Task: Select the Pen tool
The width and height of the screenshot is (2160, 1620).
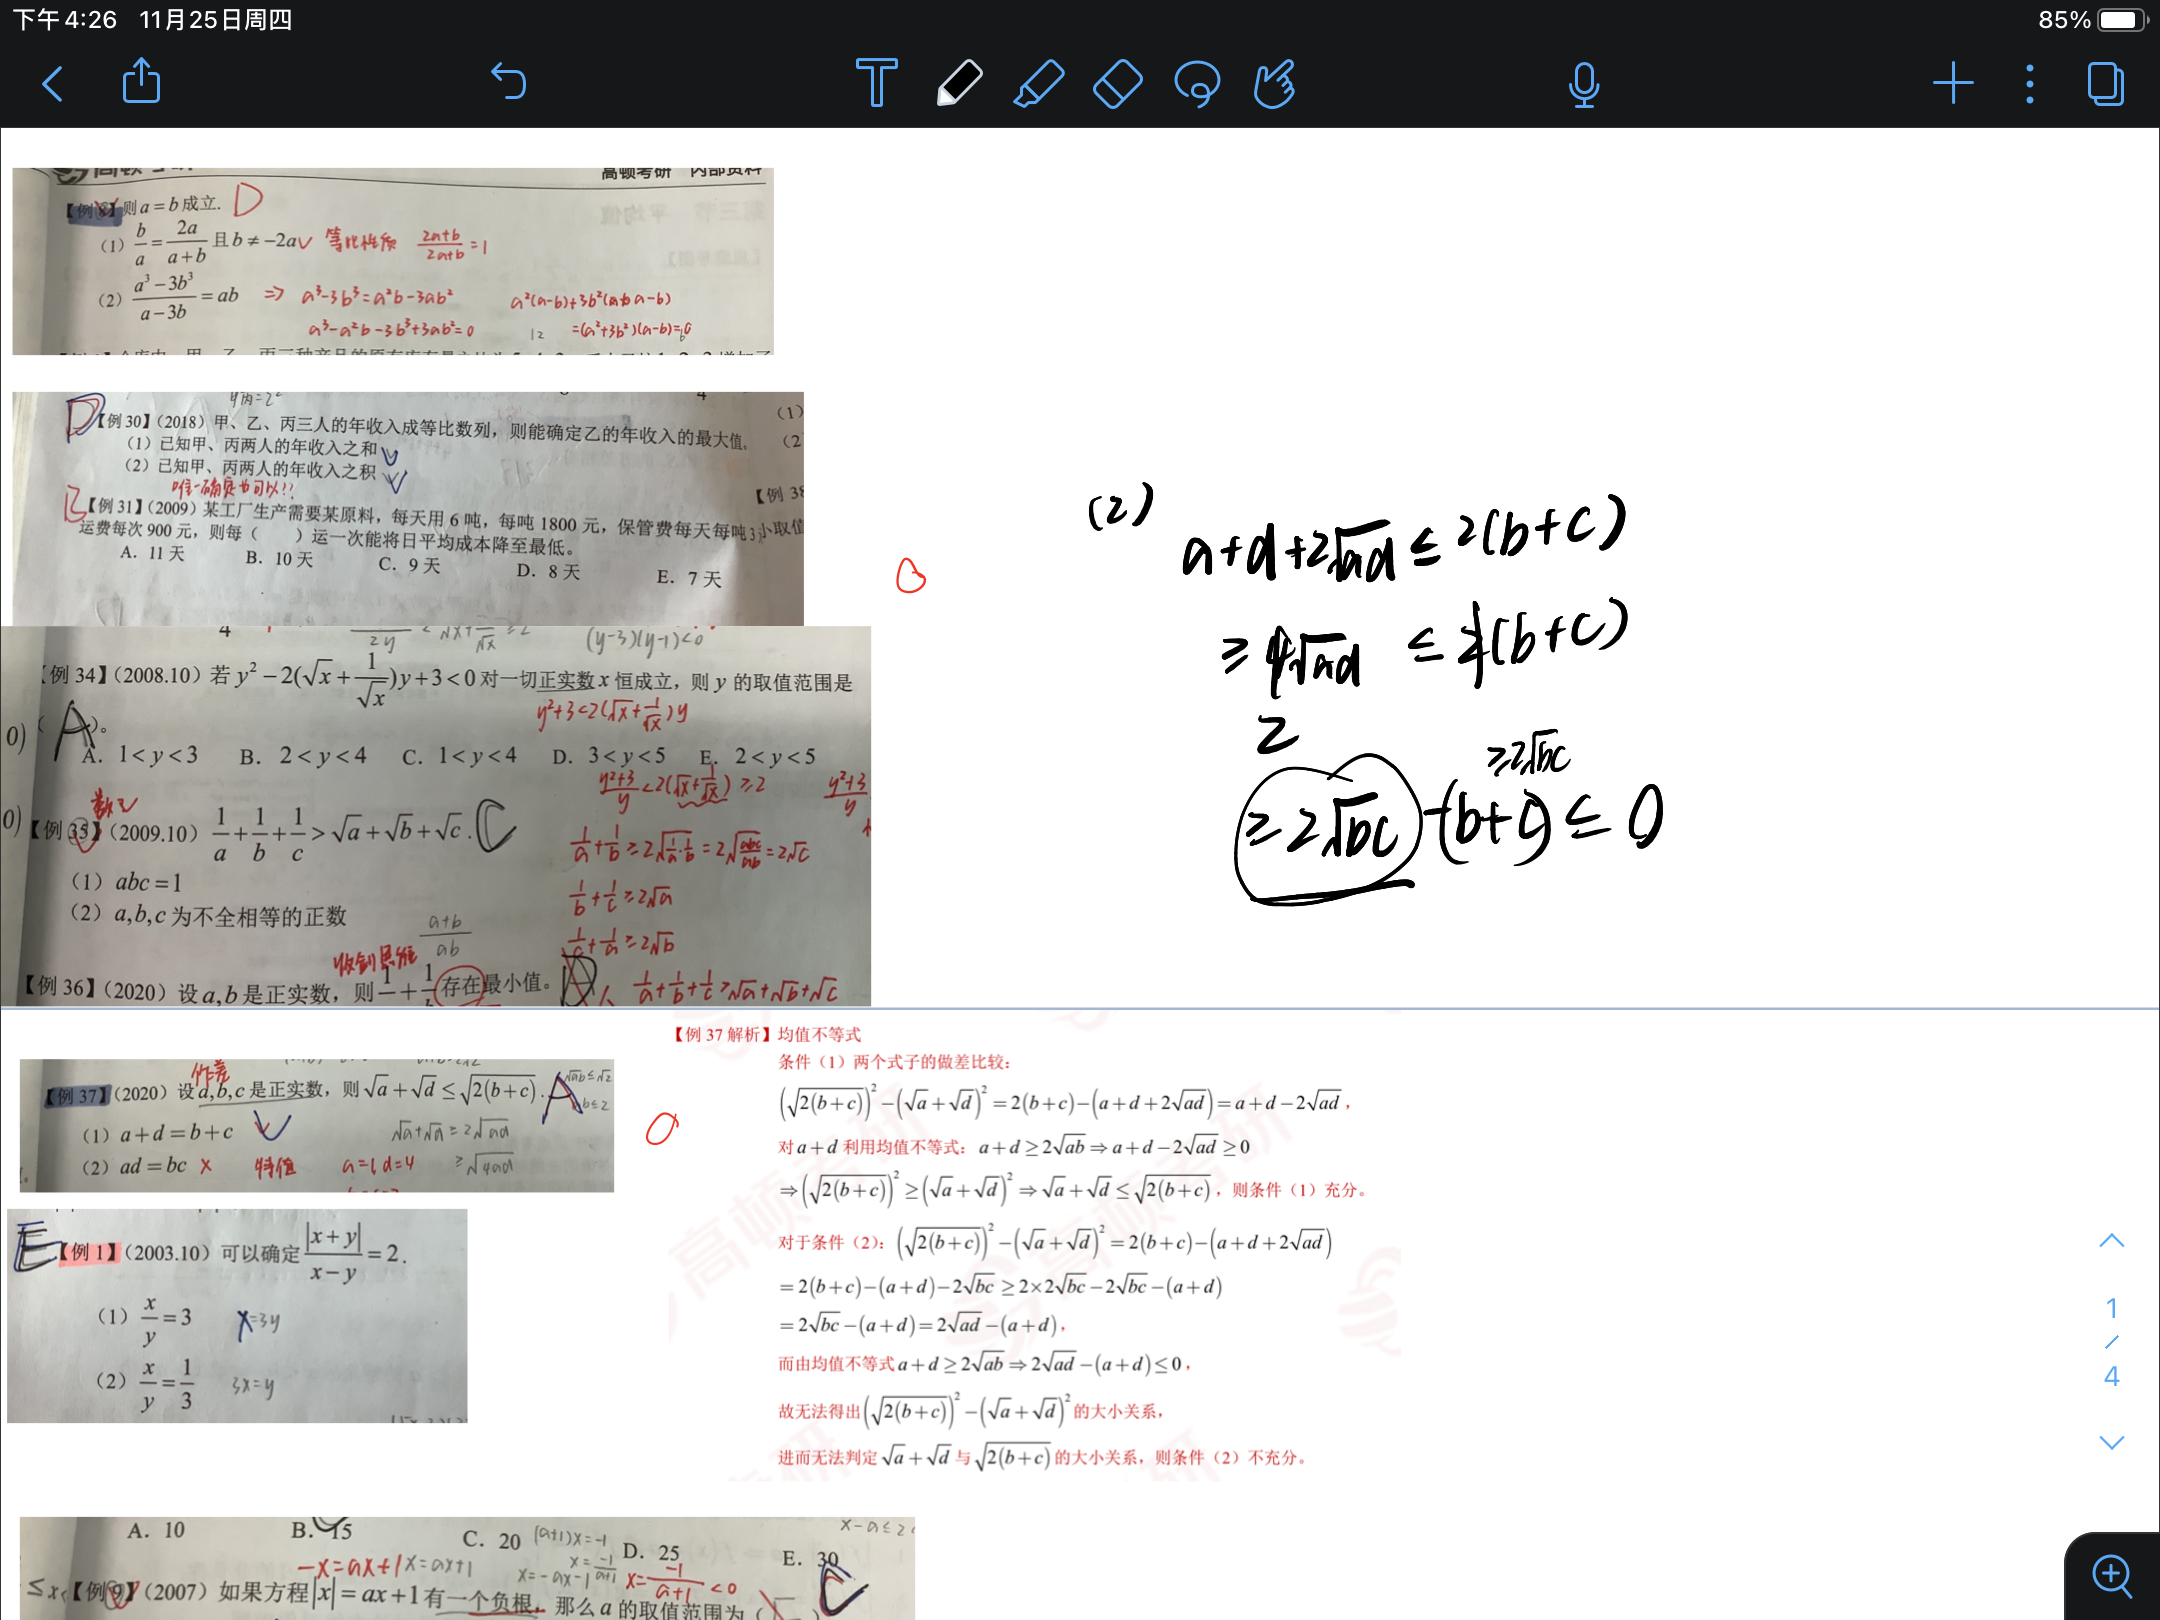Action: [x=958, y=83]
